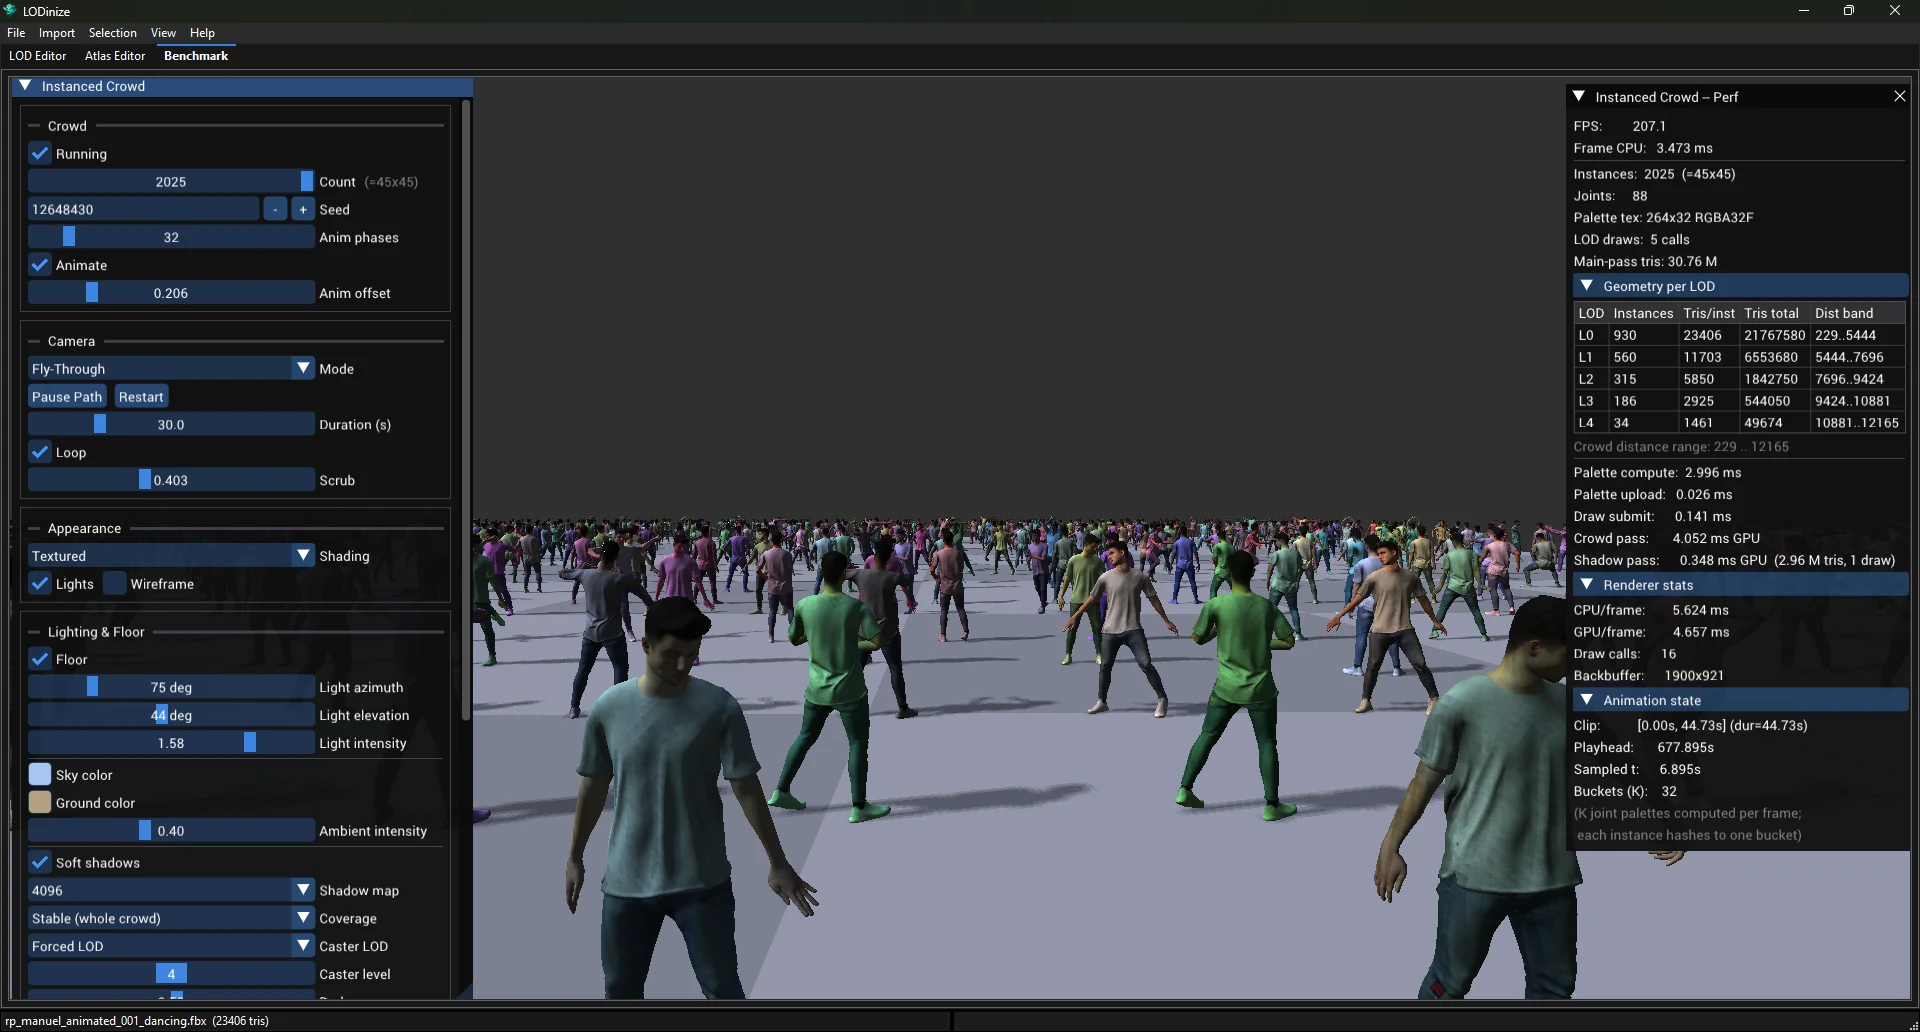Click the Pause Path button
Screen dimensions: 1920x1032
click(67, 397)
